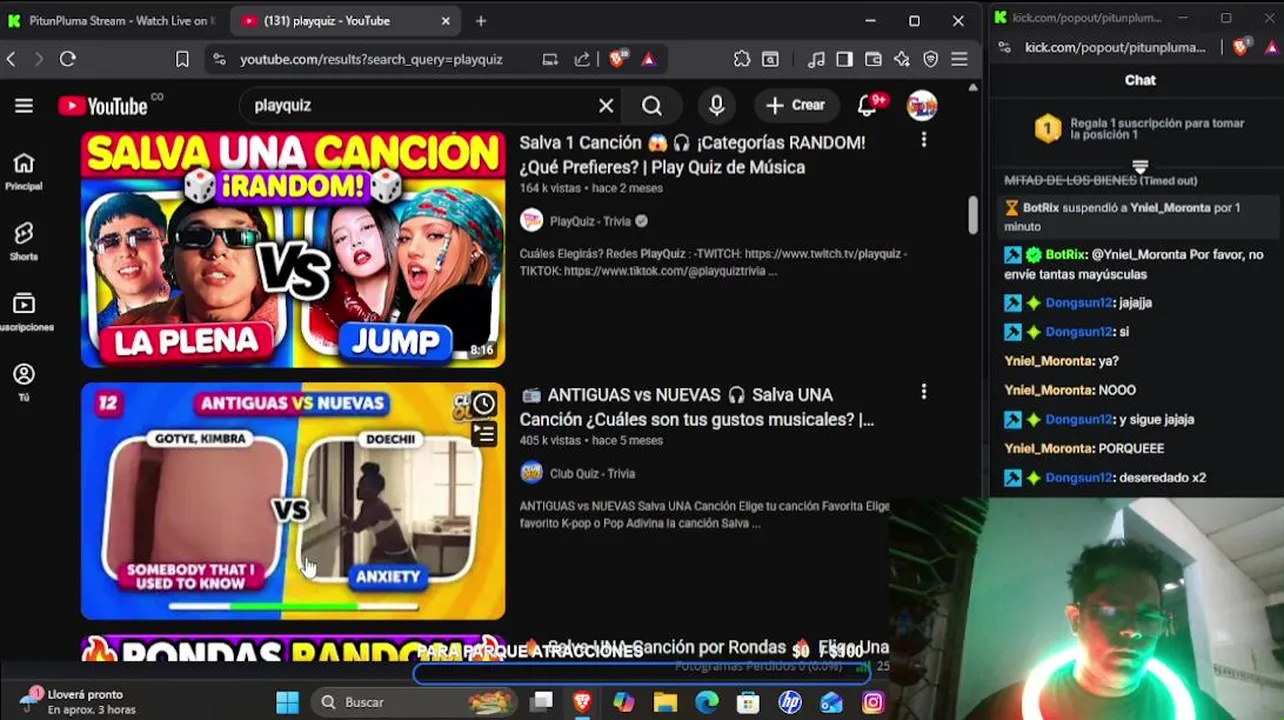Submit search with the magnifier button
This screenshot has height=720, width=1284.
[652, 105]
